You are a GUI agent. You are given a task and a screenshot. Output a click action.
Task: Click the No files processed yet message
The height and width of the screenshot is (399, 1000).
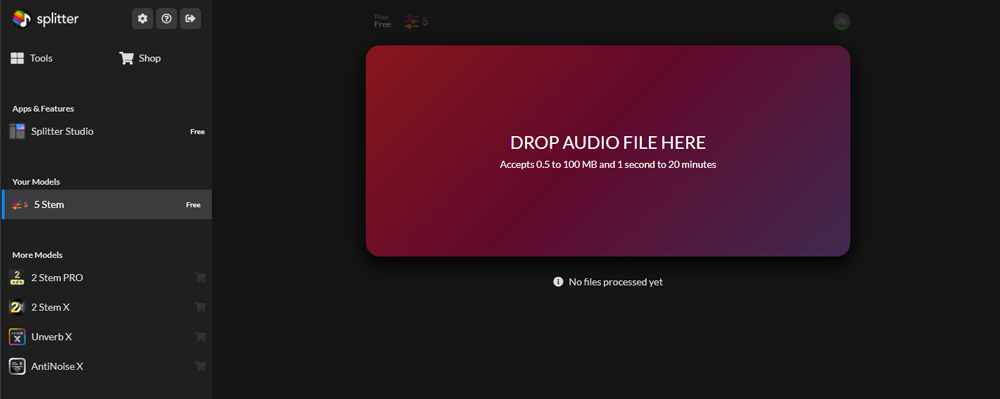615,282
